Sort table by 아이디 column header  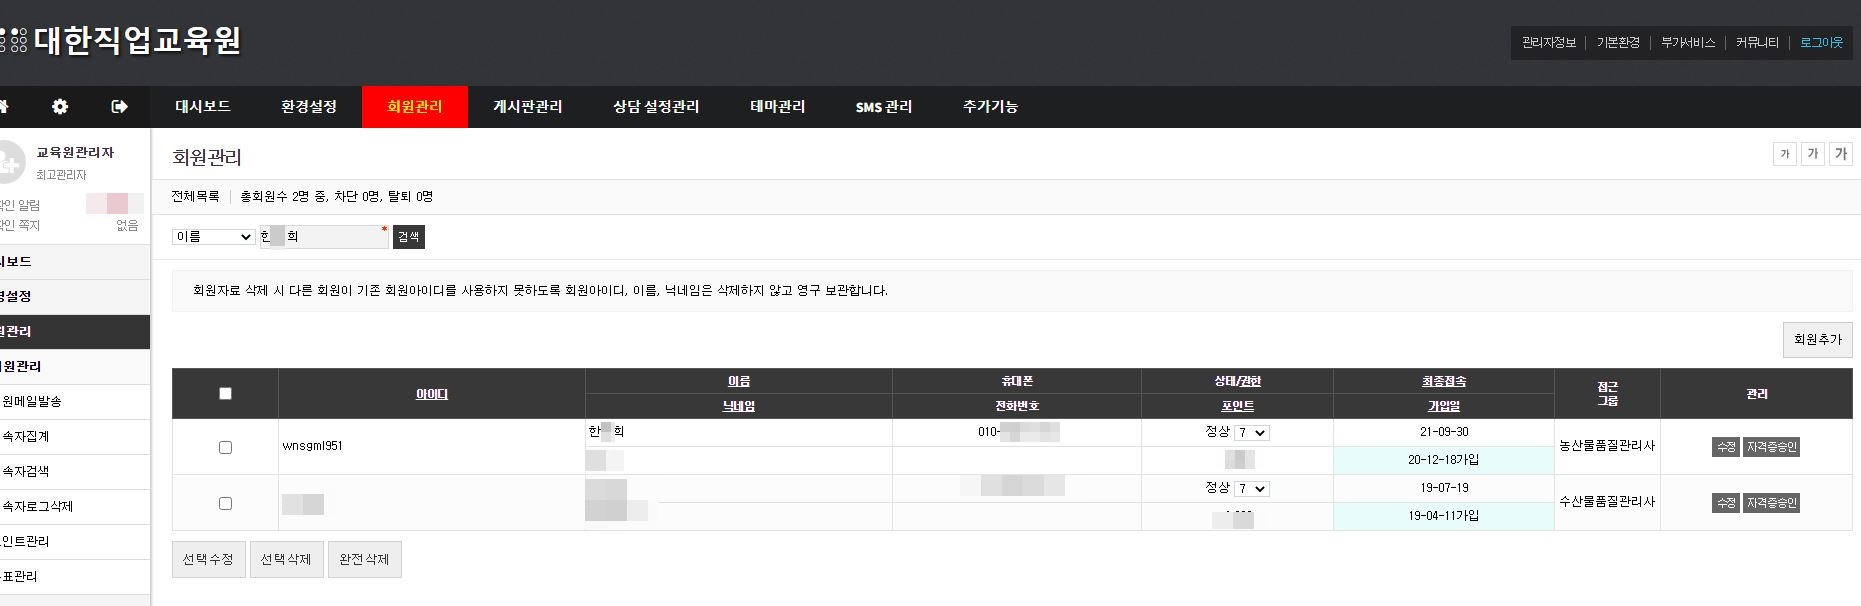[x=431, y=394]
